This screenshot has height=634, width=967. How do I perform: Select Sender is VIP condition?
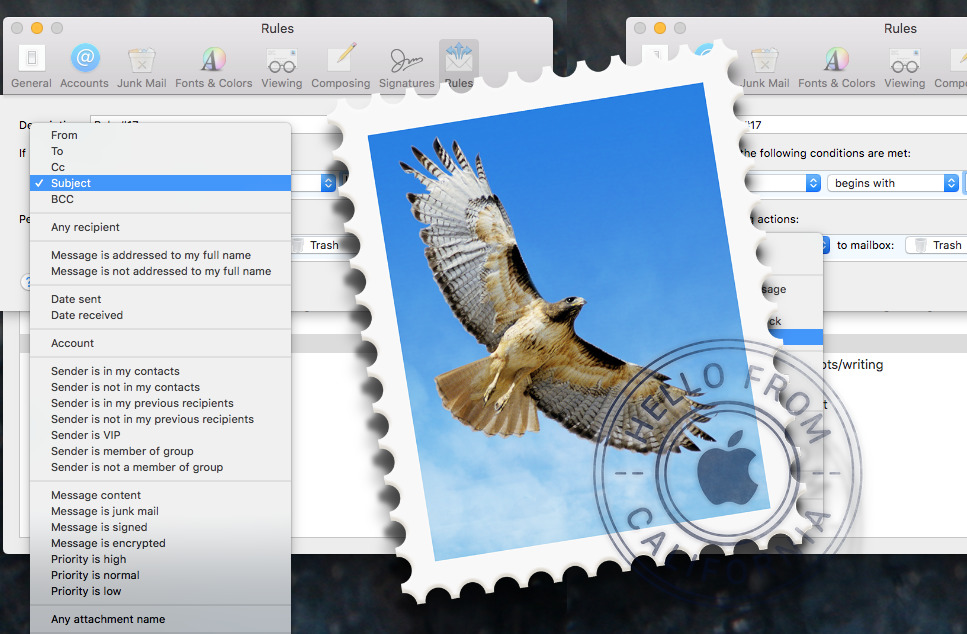point(160,435)
